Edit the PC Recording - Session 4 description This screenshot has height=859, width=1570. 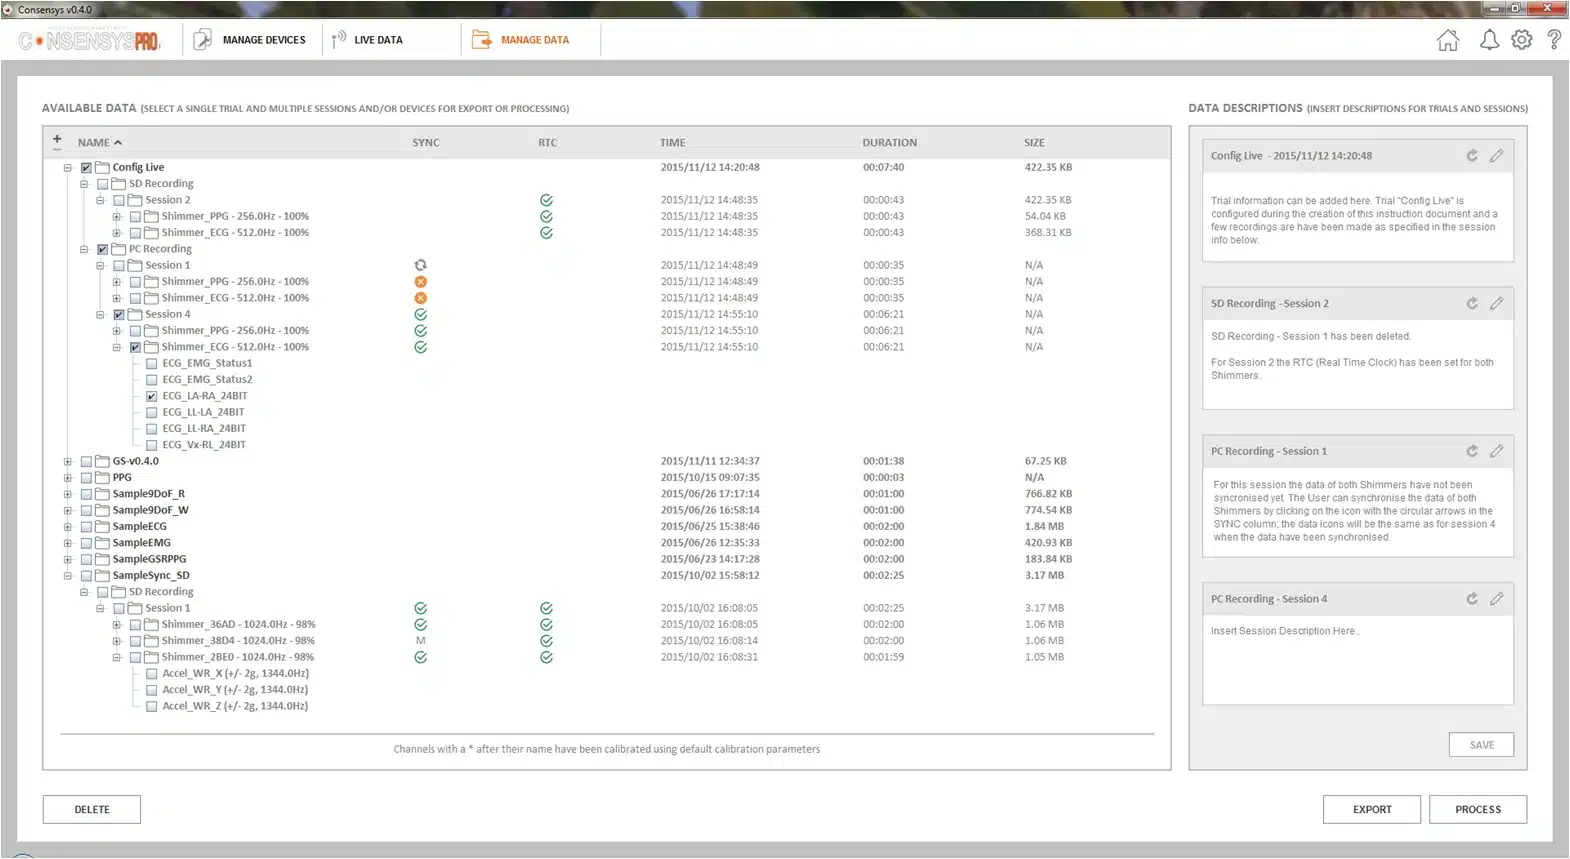(1496, 599)
